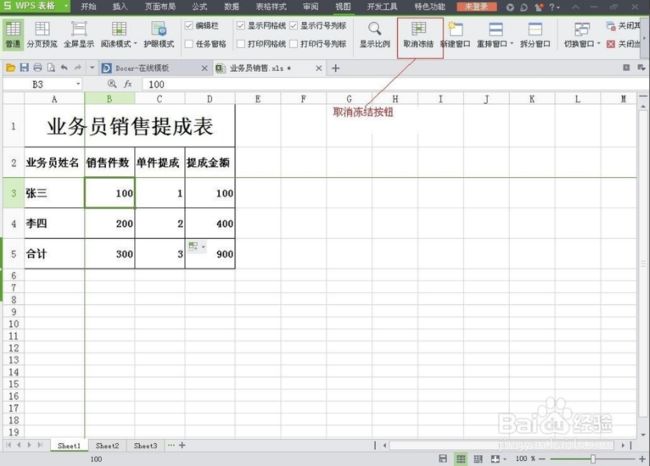Open a new document tab with plus
Screen dimensions: 650x466
pyautogui.click(x=336, y=68)
